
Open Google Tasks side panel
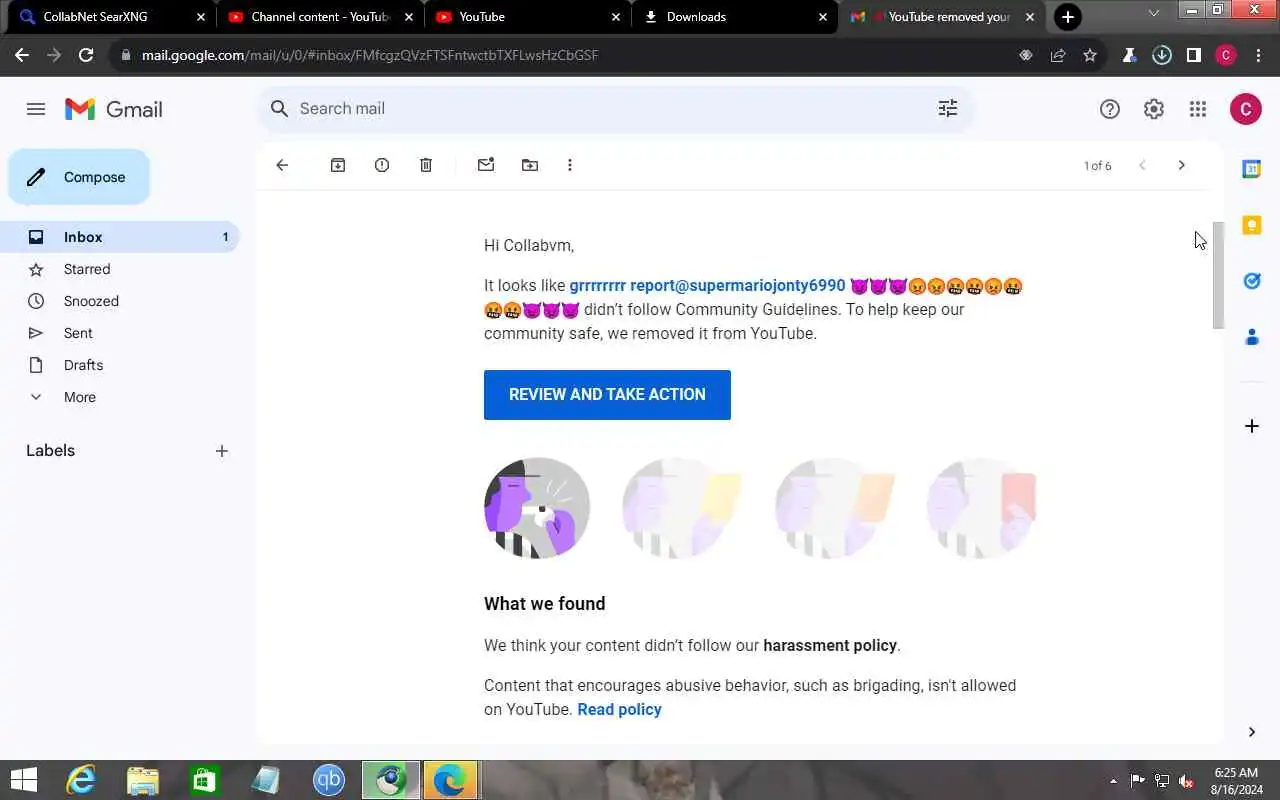click(x=1251, y=281)
